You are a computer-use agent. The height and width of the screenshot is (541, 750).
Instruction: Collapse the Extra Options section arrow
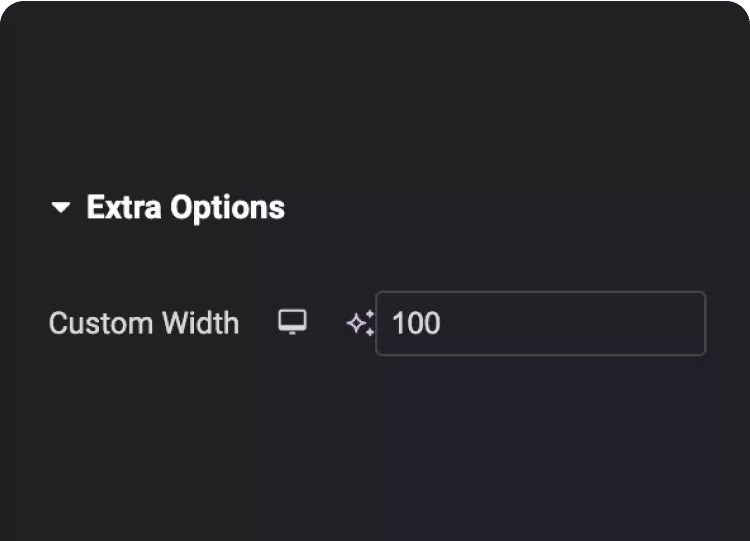tap(61, 208)
